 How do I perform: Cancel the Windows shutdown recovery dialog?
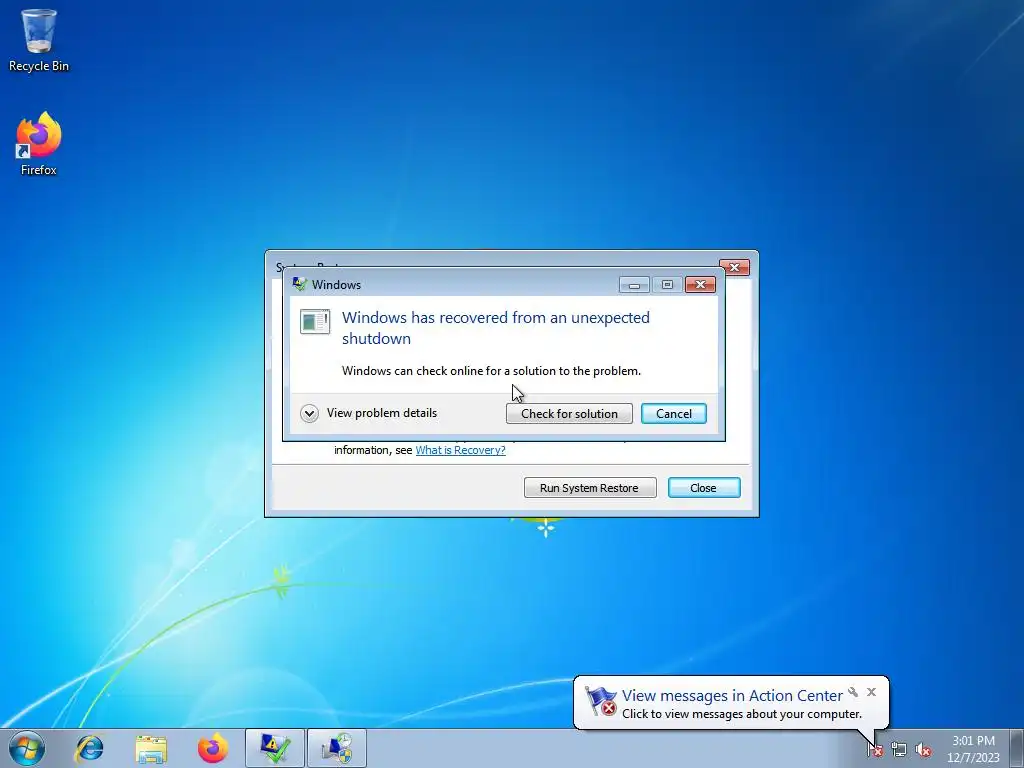coord(673,413)
